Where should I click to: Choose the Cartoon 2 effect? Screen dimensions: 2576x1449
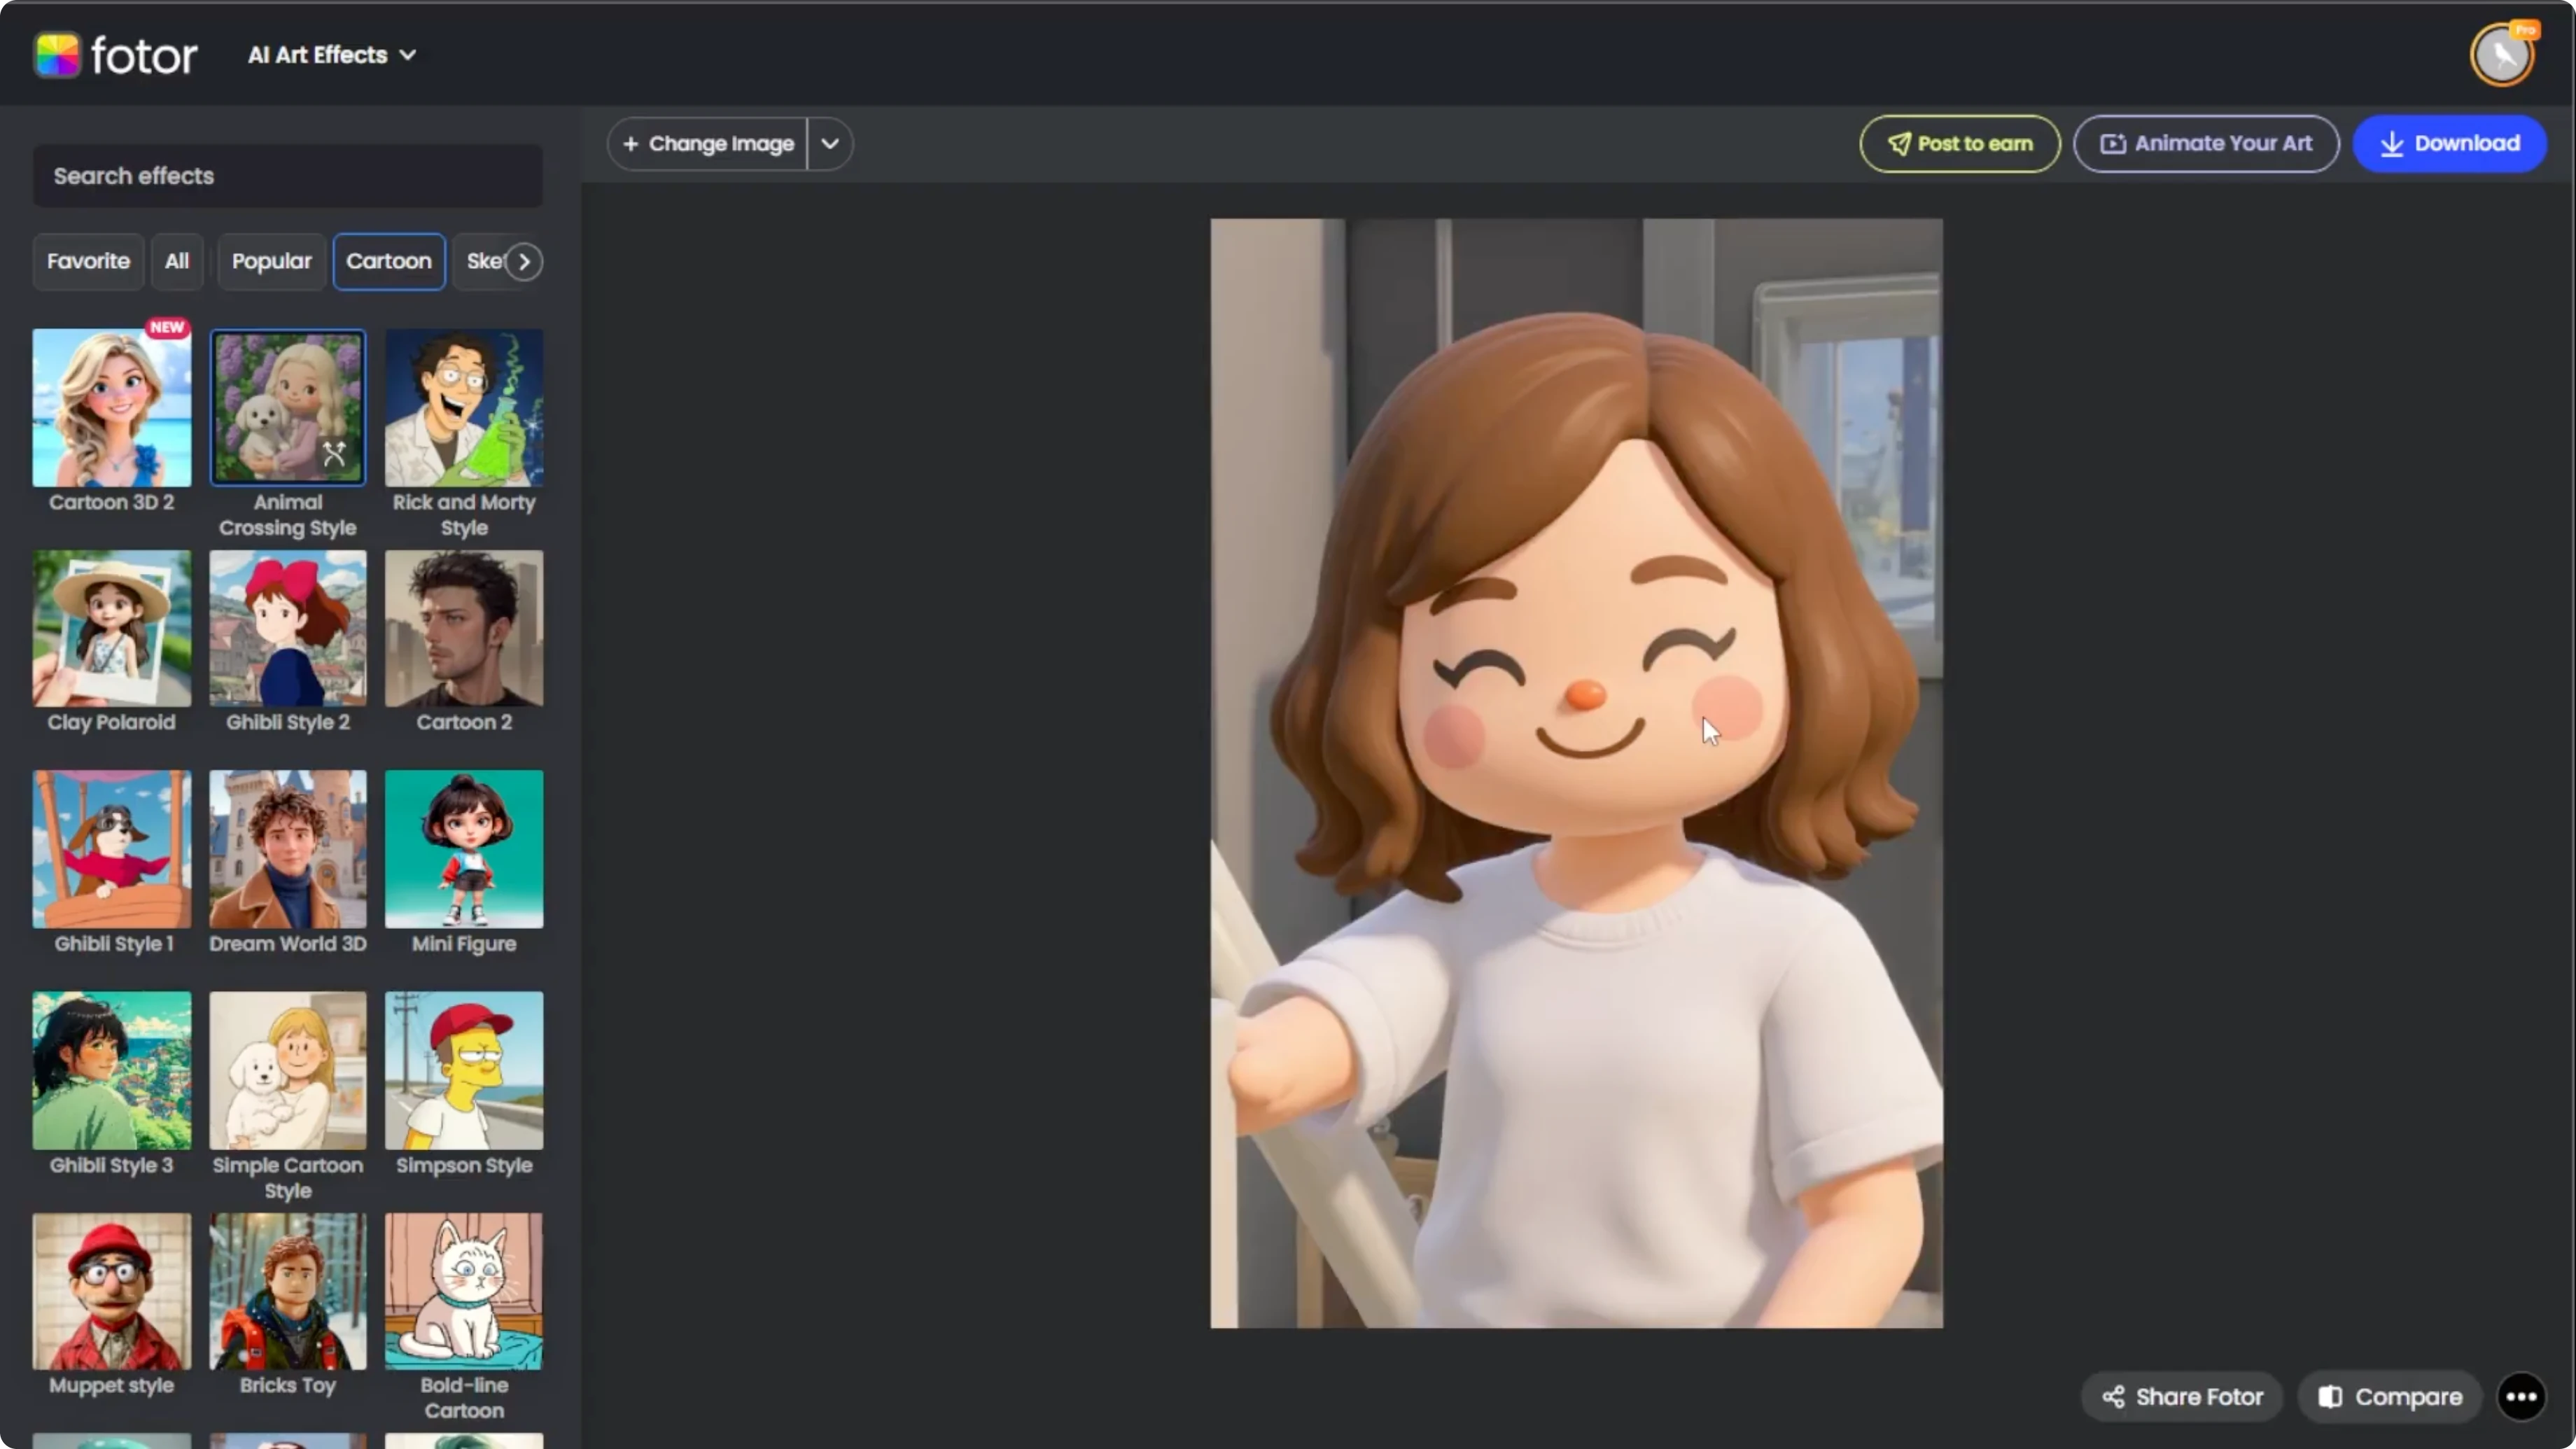[464, 628]
